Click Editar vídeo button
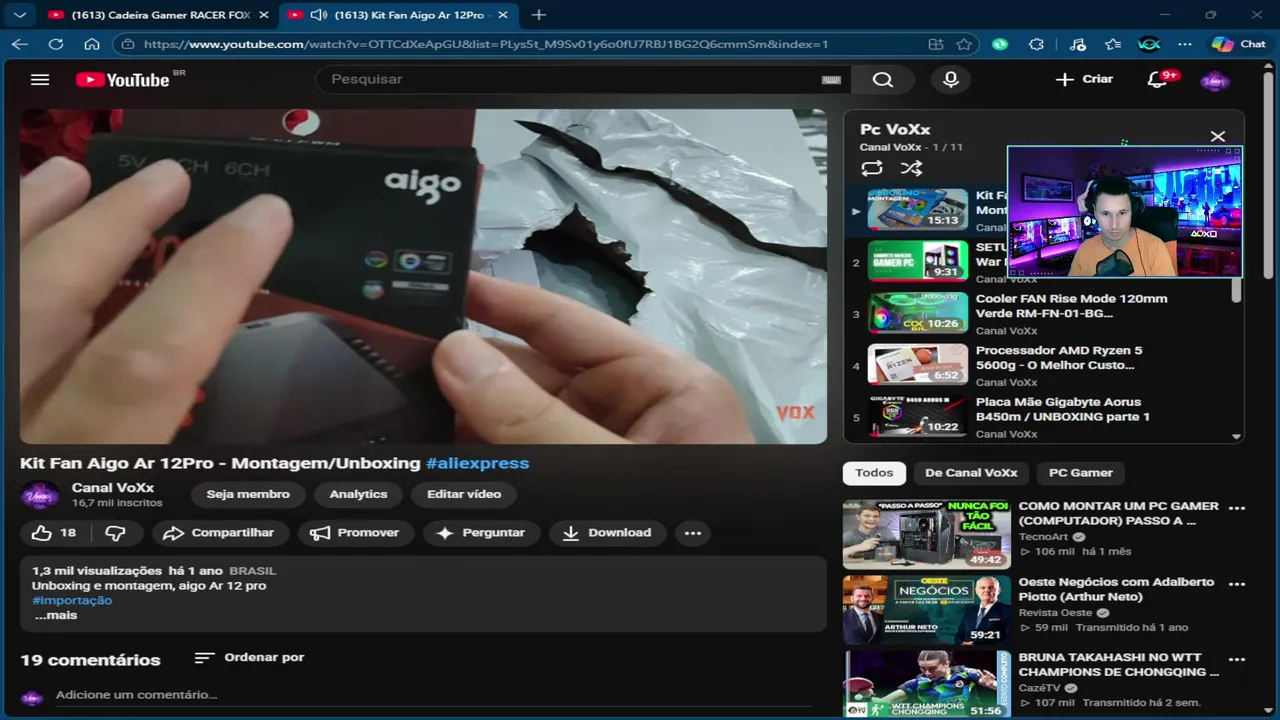 (464, 494)
